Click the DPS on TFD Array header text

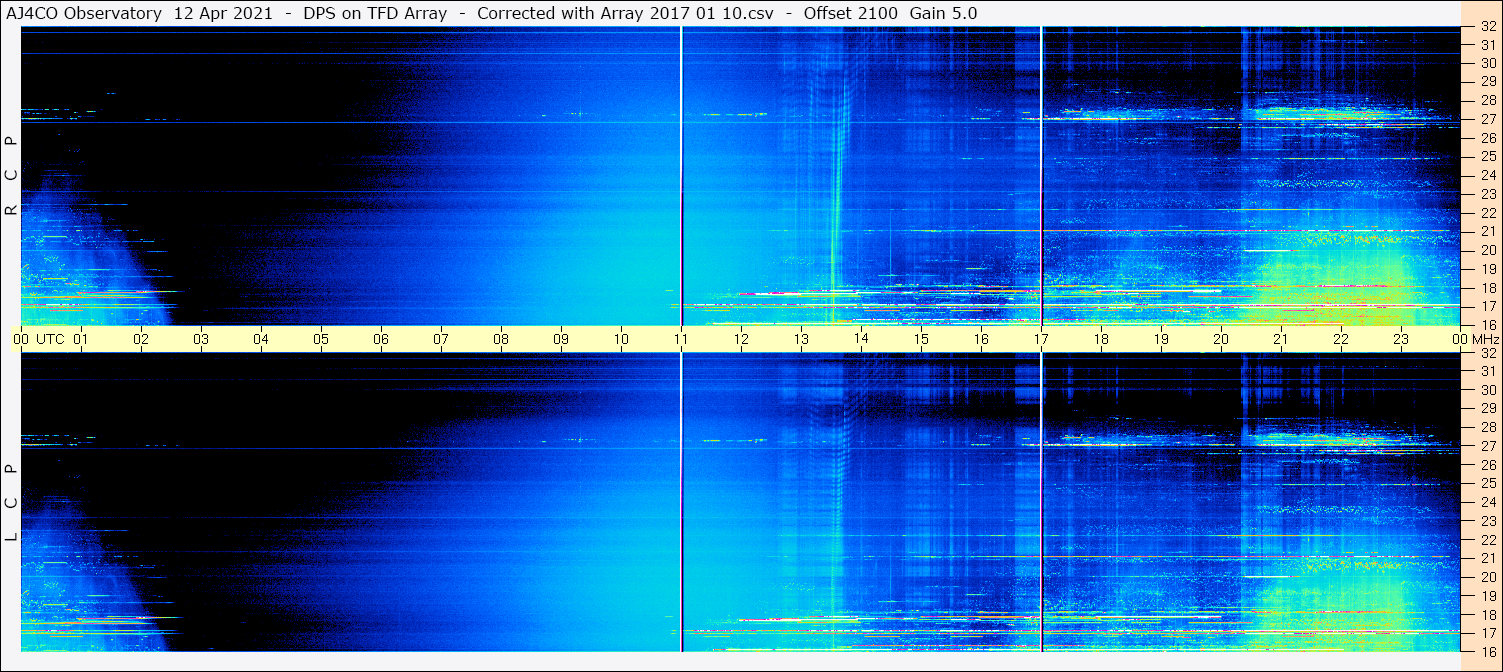coord(374,13)
